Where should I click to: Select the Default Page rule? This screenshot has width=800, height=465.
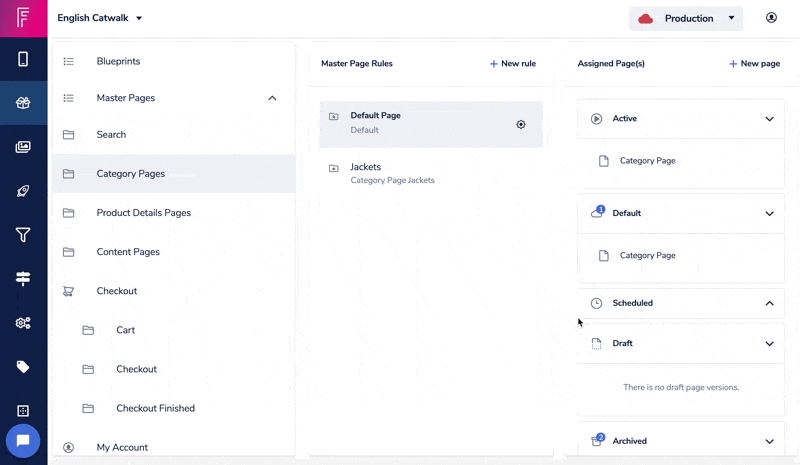click(431, 124)
